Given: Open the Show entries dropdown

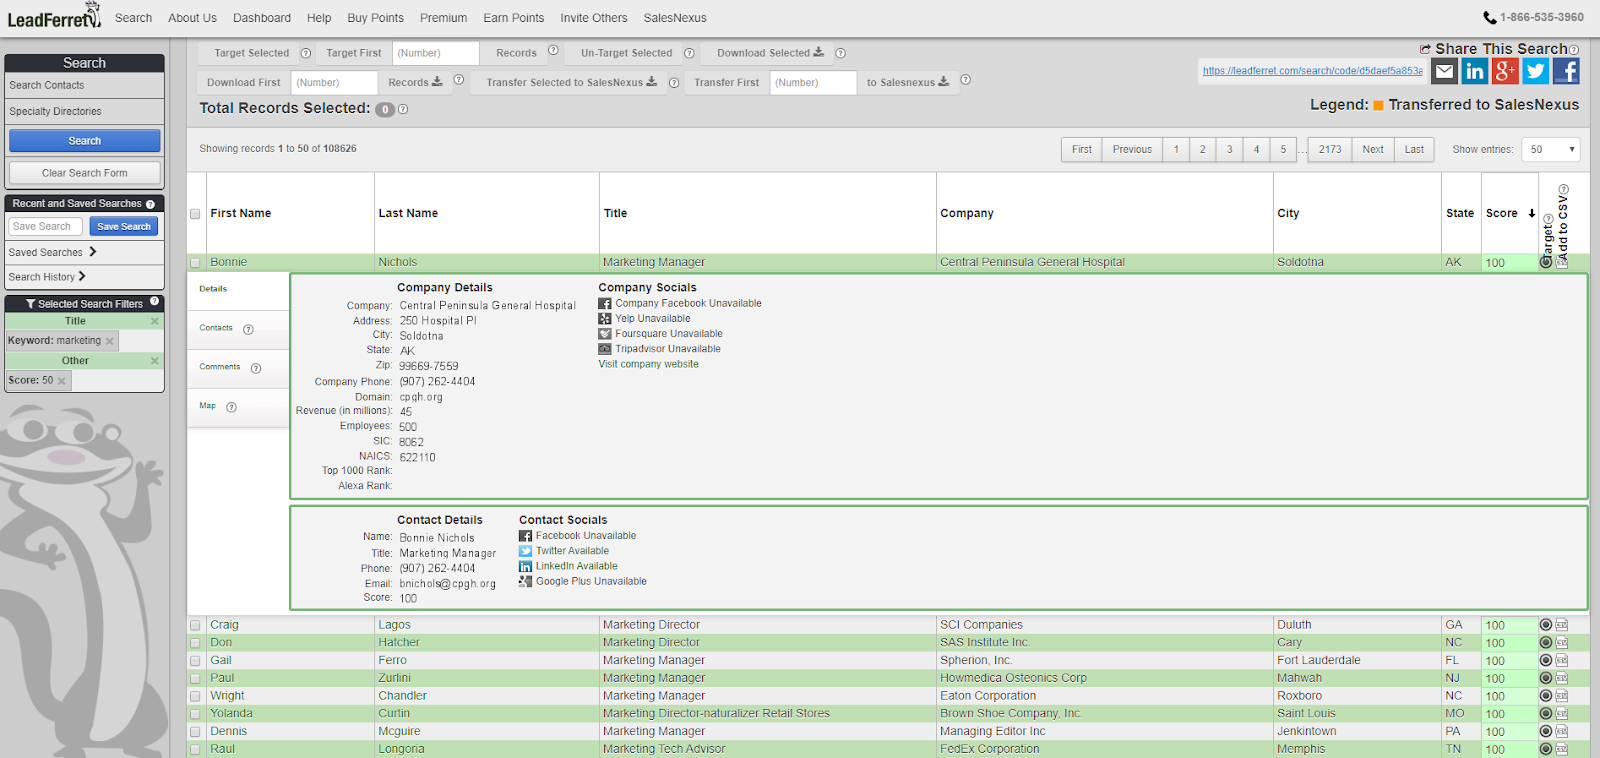Looking at the screenshot, I should (1551, 149).
